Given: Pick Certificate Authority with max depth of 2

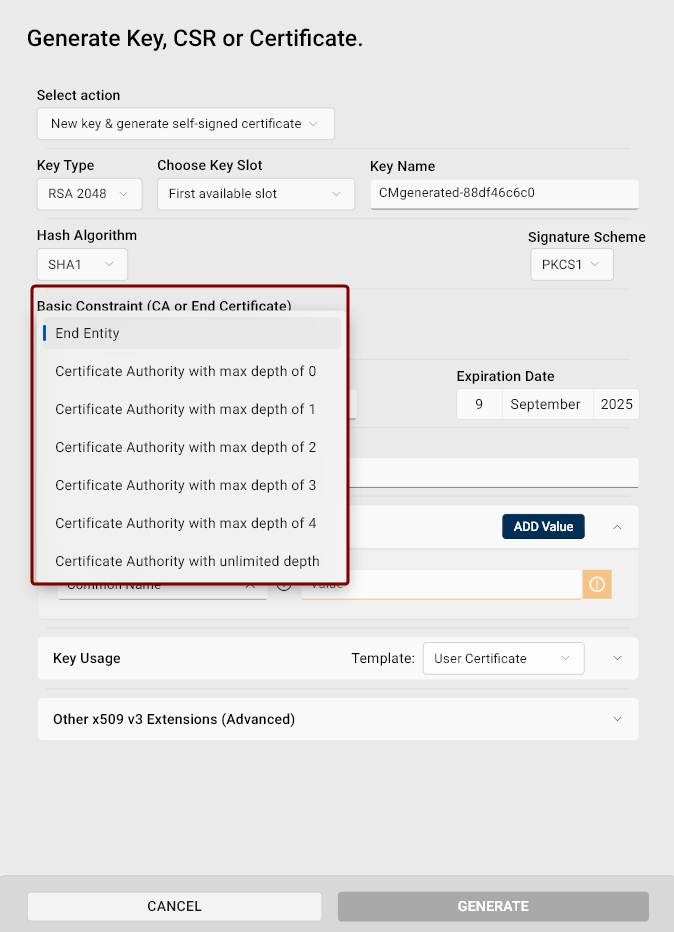Looking at the screenshot, I should click(x=186, y=447).
